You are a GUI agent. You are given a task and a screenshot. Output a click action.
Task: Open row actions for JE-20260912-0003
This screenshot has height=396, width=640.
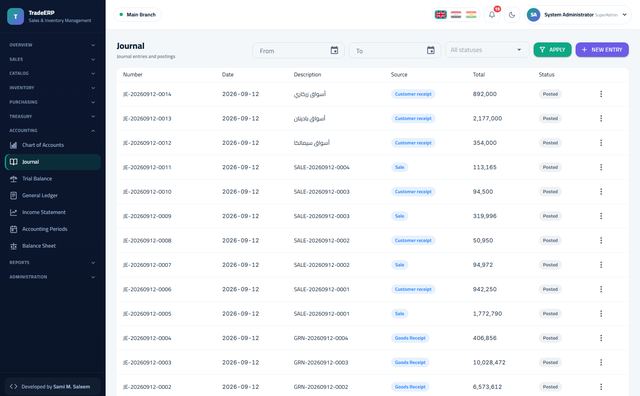pyautogui.click(x=601, y=363)
